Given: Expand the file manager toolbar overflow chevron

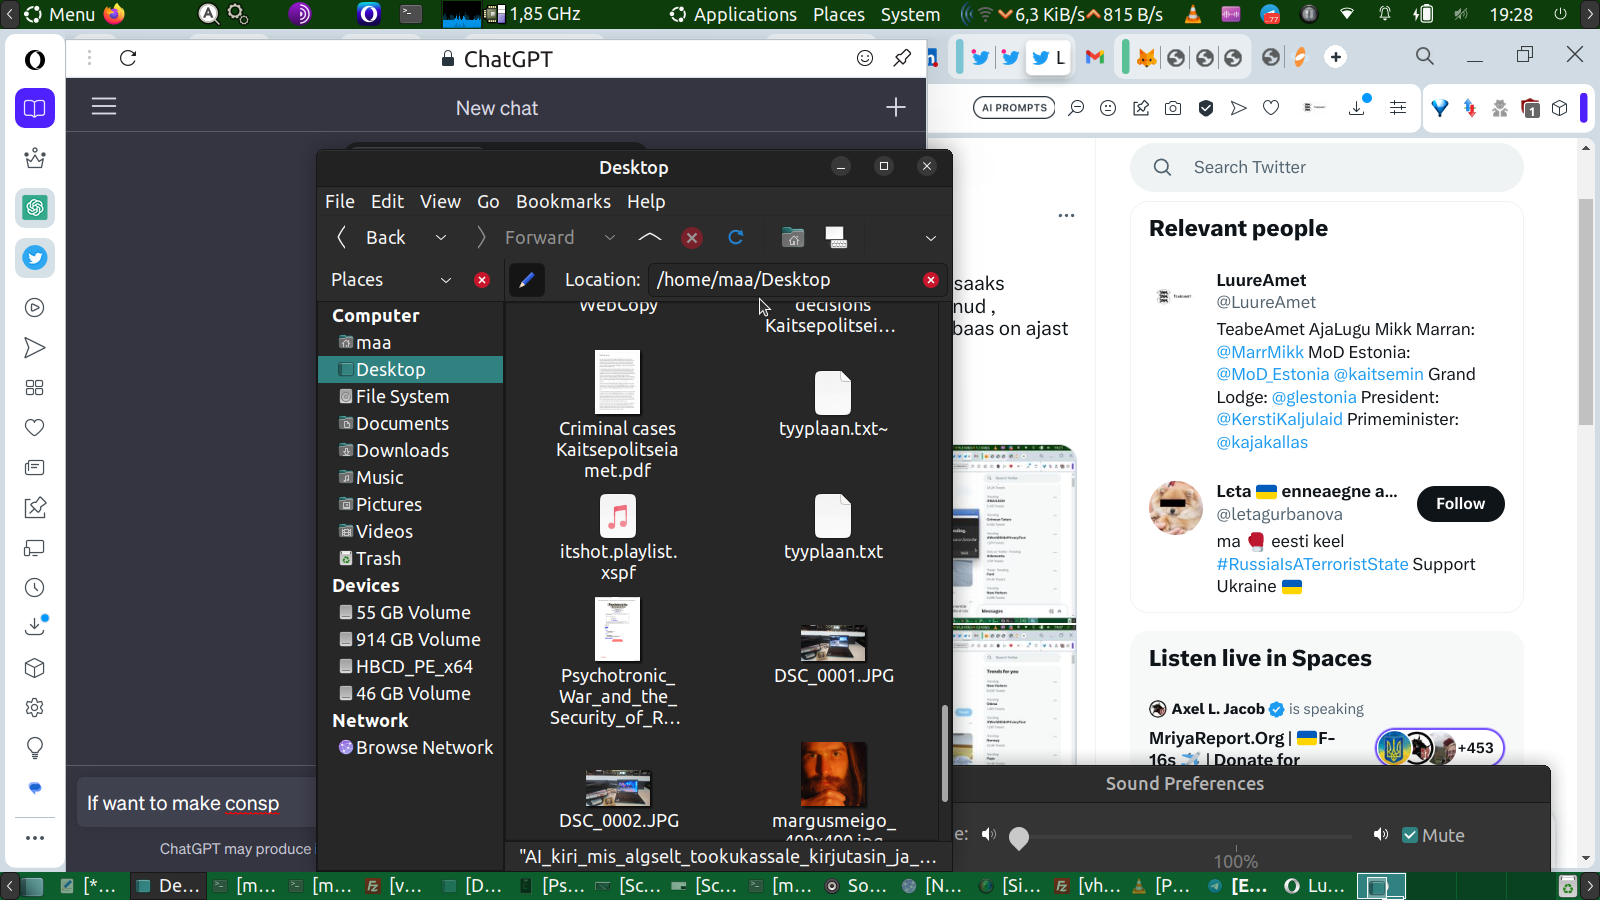Looking at the screenshot, I should pyautogui.click(x=931, y=238).
